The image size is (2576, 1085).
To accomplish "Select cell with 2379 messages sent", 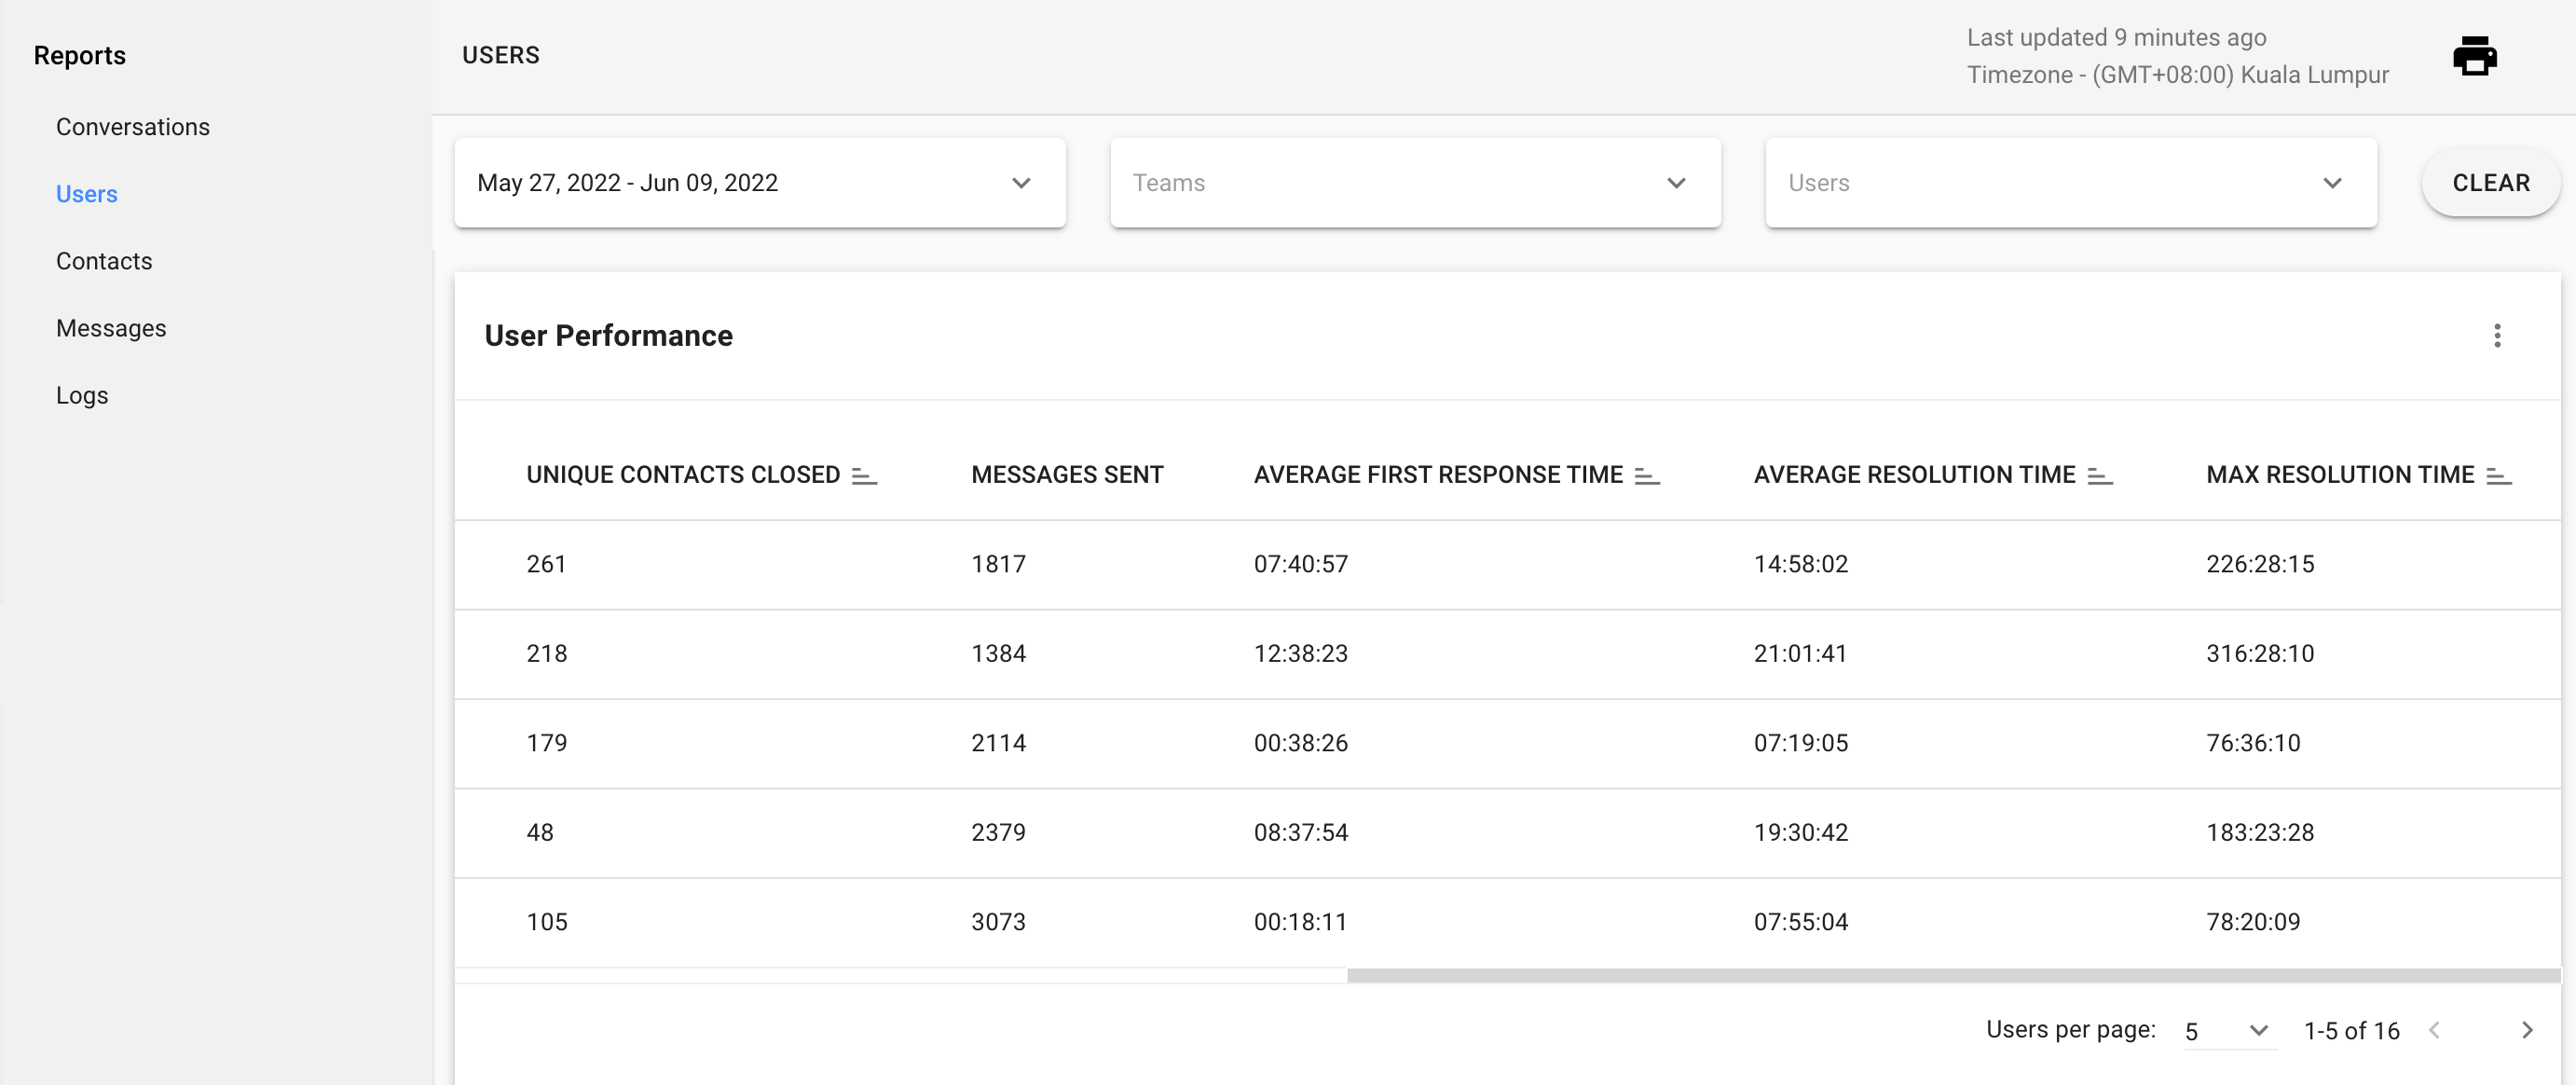I will (x=998, y=833).
